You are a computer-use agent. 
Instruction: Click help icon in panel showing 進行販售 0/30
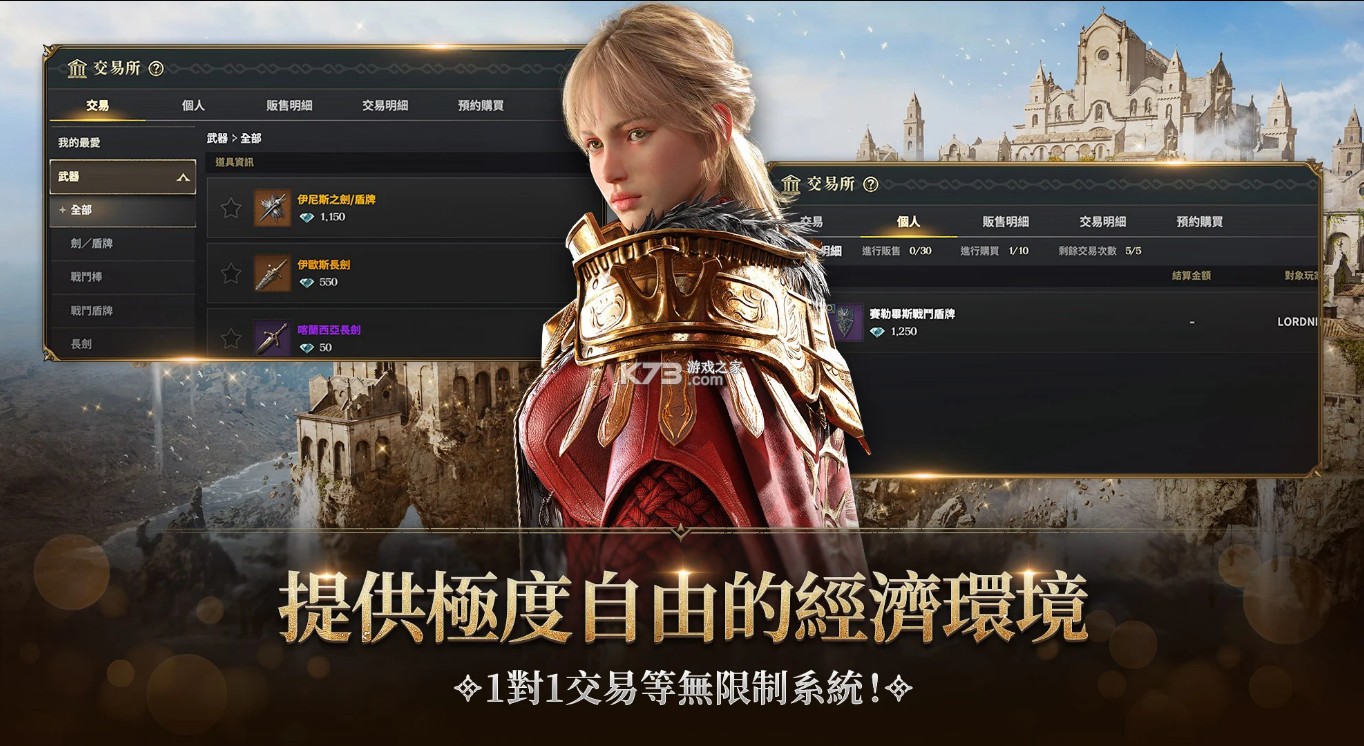click(x=870, y=184)
